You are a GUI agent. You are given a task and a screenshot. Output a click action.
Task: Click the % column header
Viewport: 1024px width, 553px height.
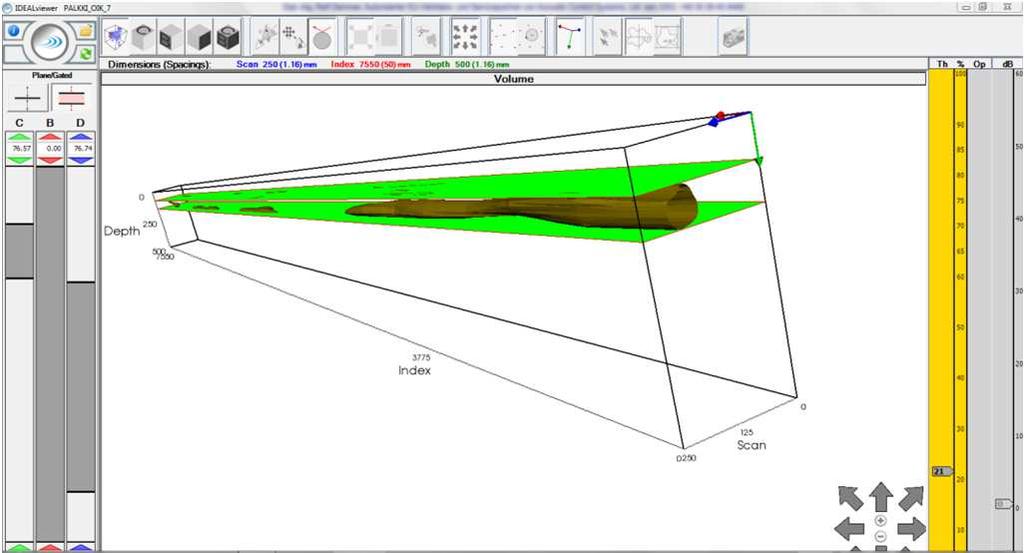click(x=961, y=64)
